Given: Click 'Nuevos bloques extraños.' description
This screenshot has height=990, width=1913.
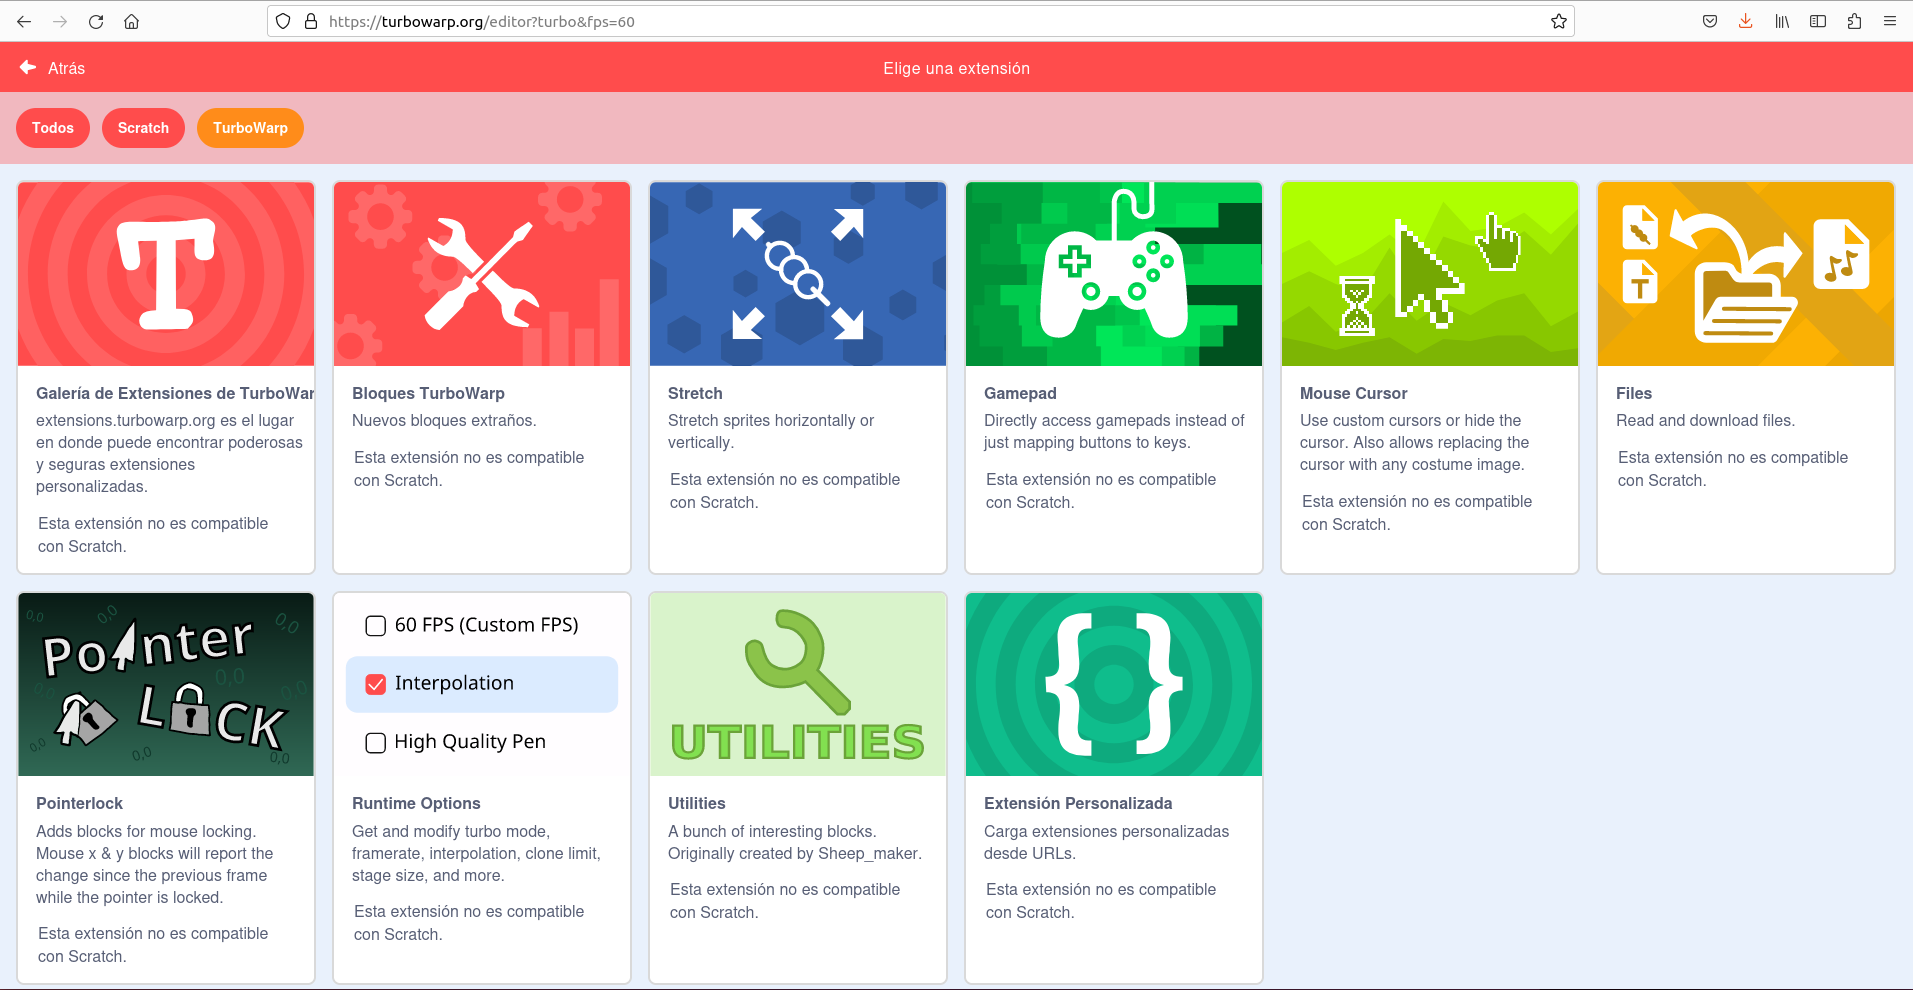Looking at the screenshot, I should [x=444, y=420].
